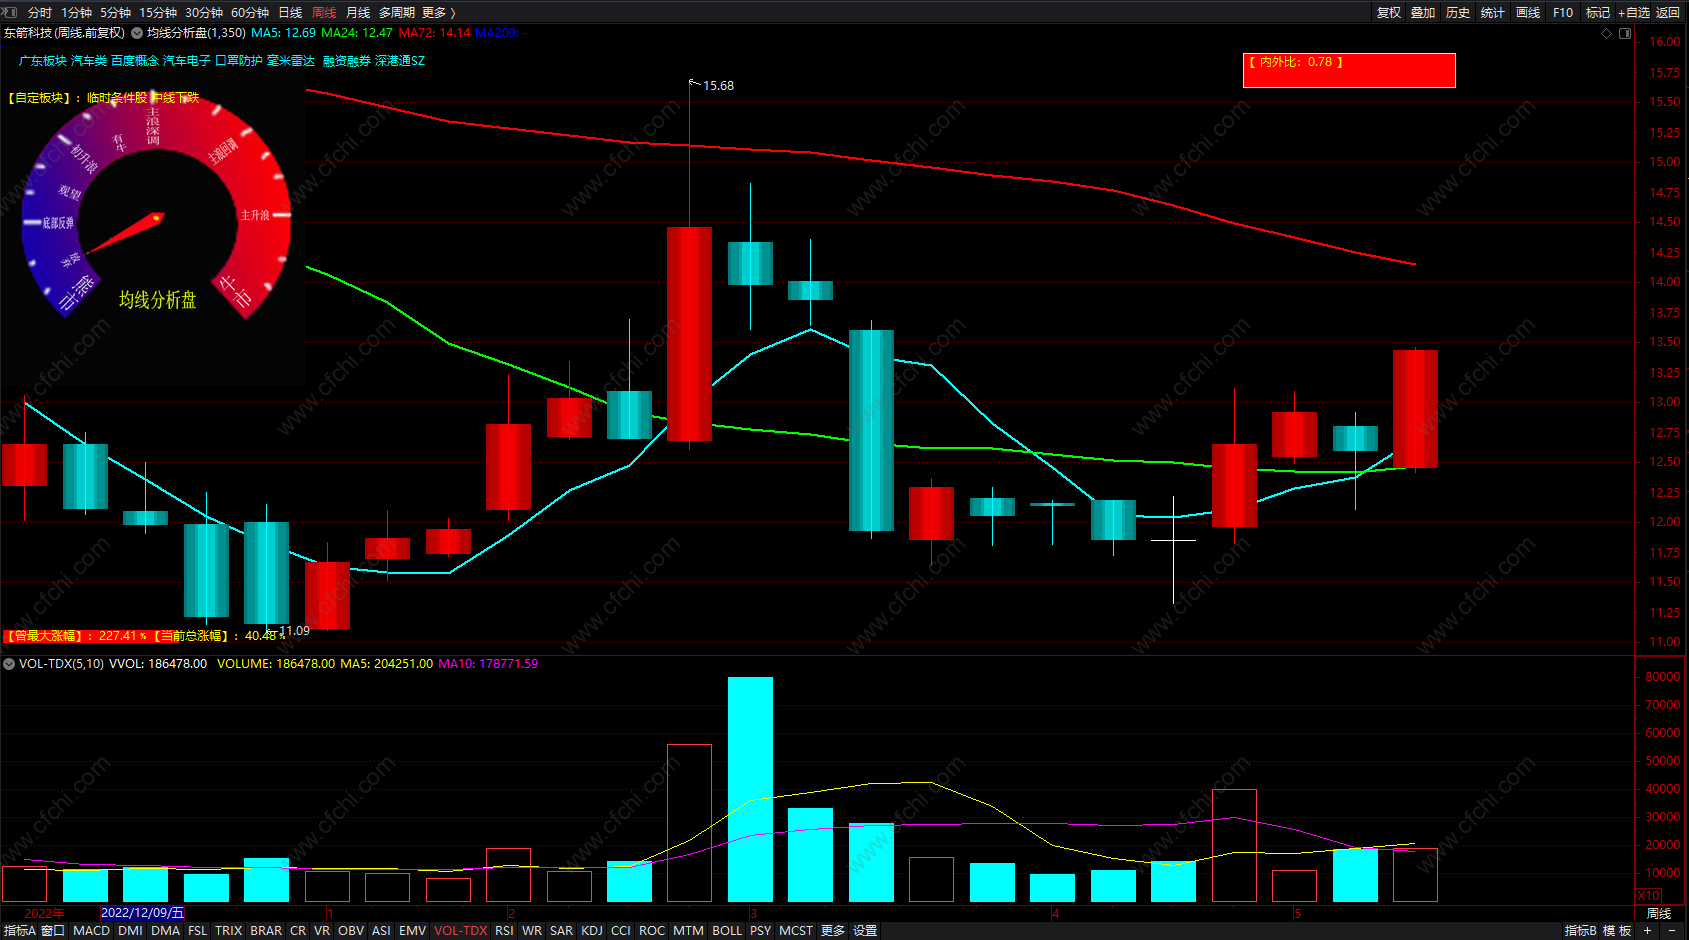Click the 指标A label in the bottom bar
This screenshot has width=1689, height=940.
tap(19, 931)
